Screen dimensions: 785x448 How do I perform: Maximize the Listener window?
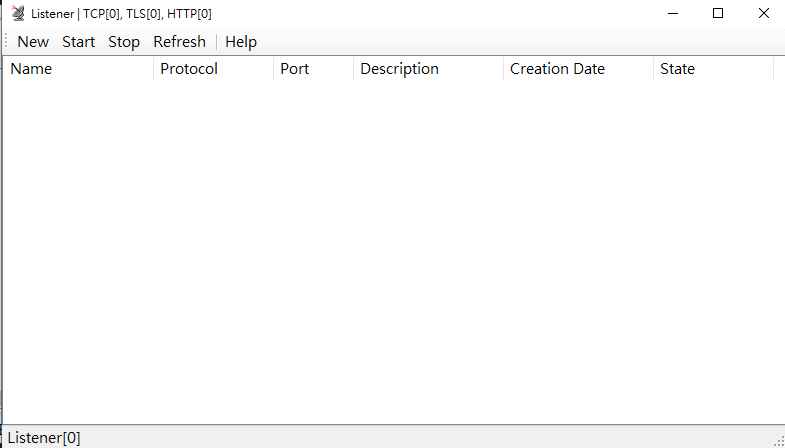coord(717,14)
